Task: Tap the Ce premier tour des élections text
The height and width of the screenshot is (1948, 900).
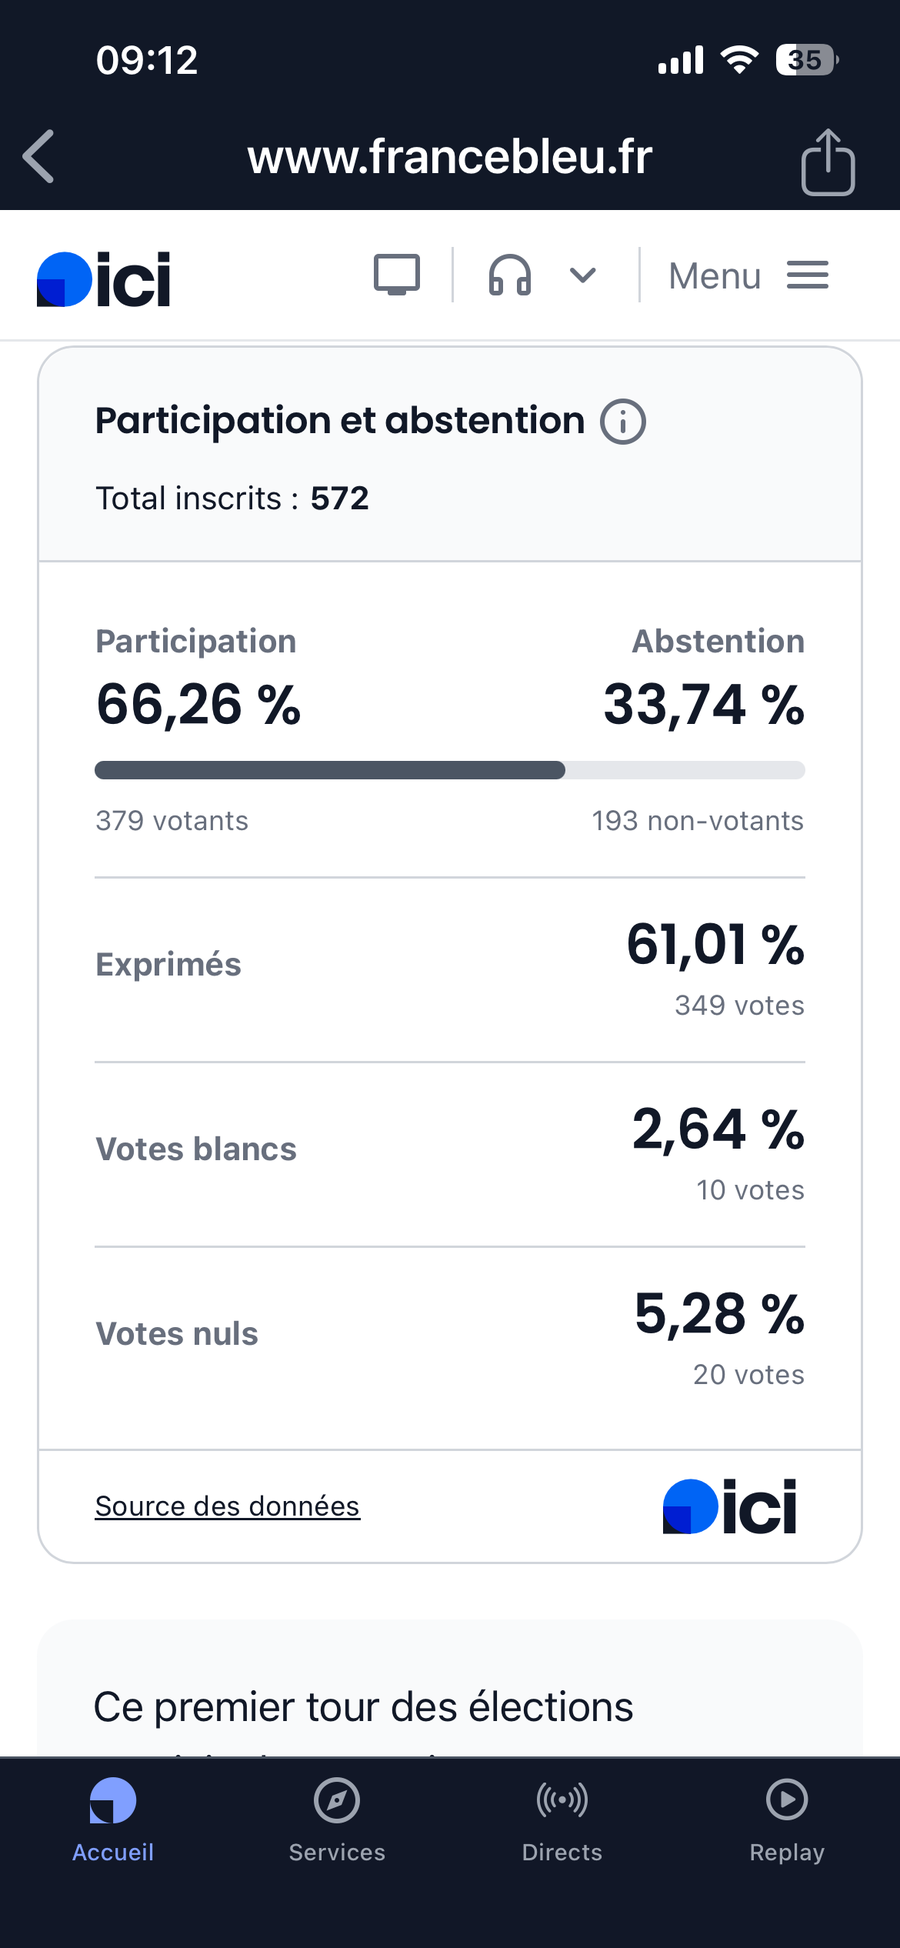Action: point(363,1707)
